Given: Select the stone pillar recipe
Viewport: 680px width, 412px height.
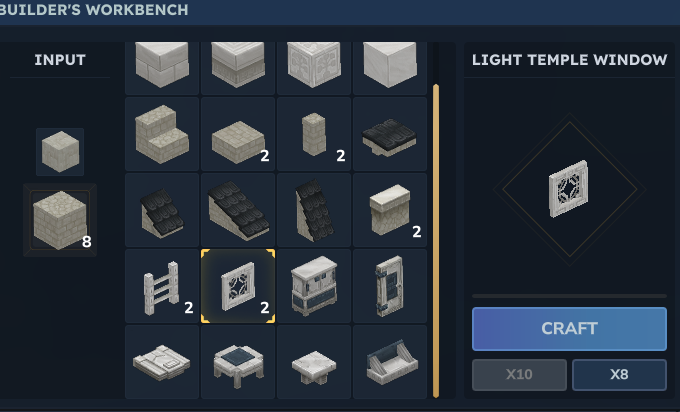Looking at the screenshot, I should [314, 134].
